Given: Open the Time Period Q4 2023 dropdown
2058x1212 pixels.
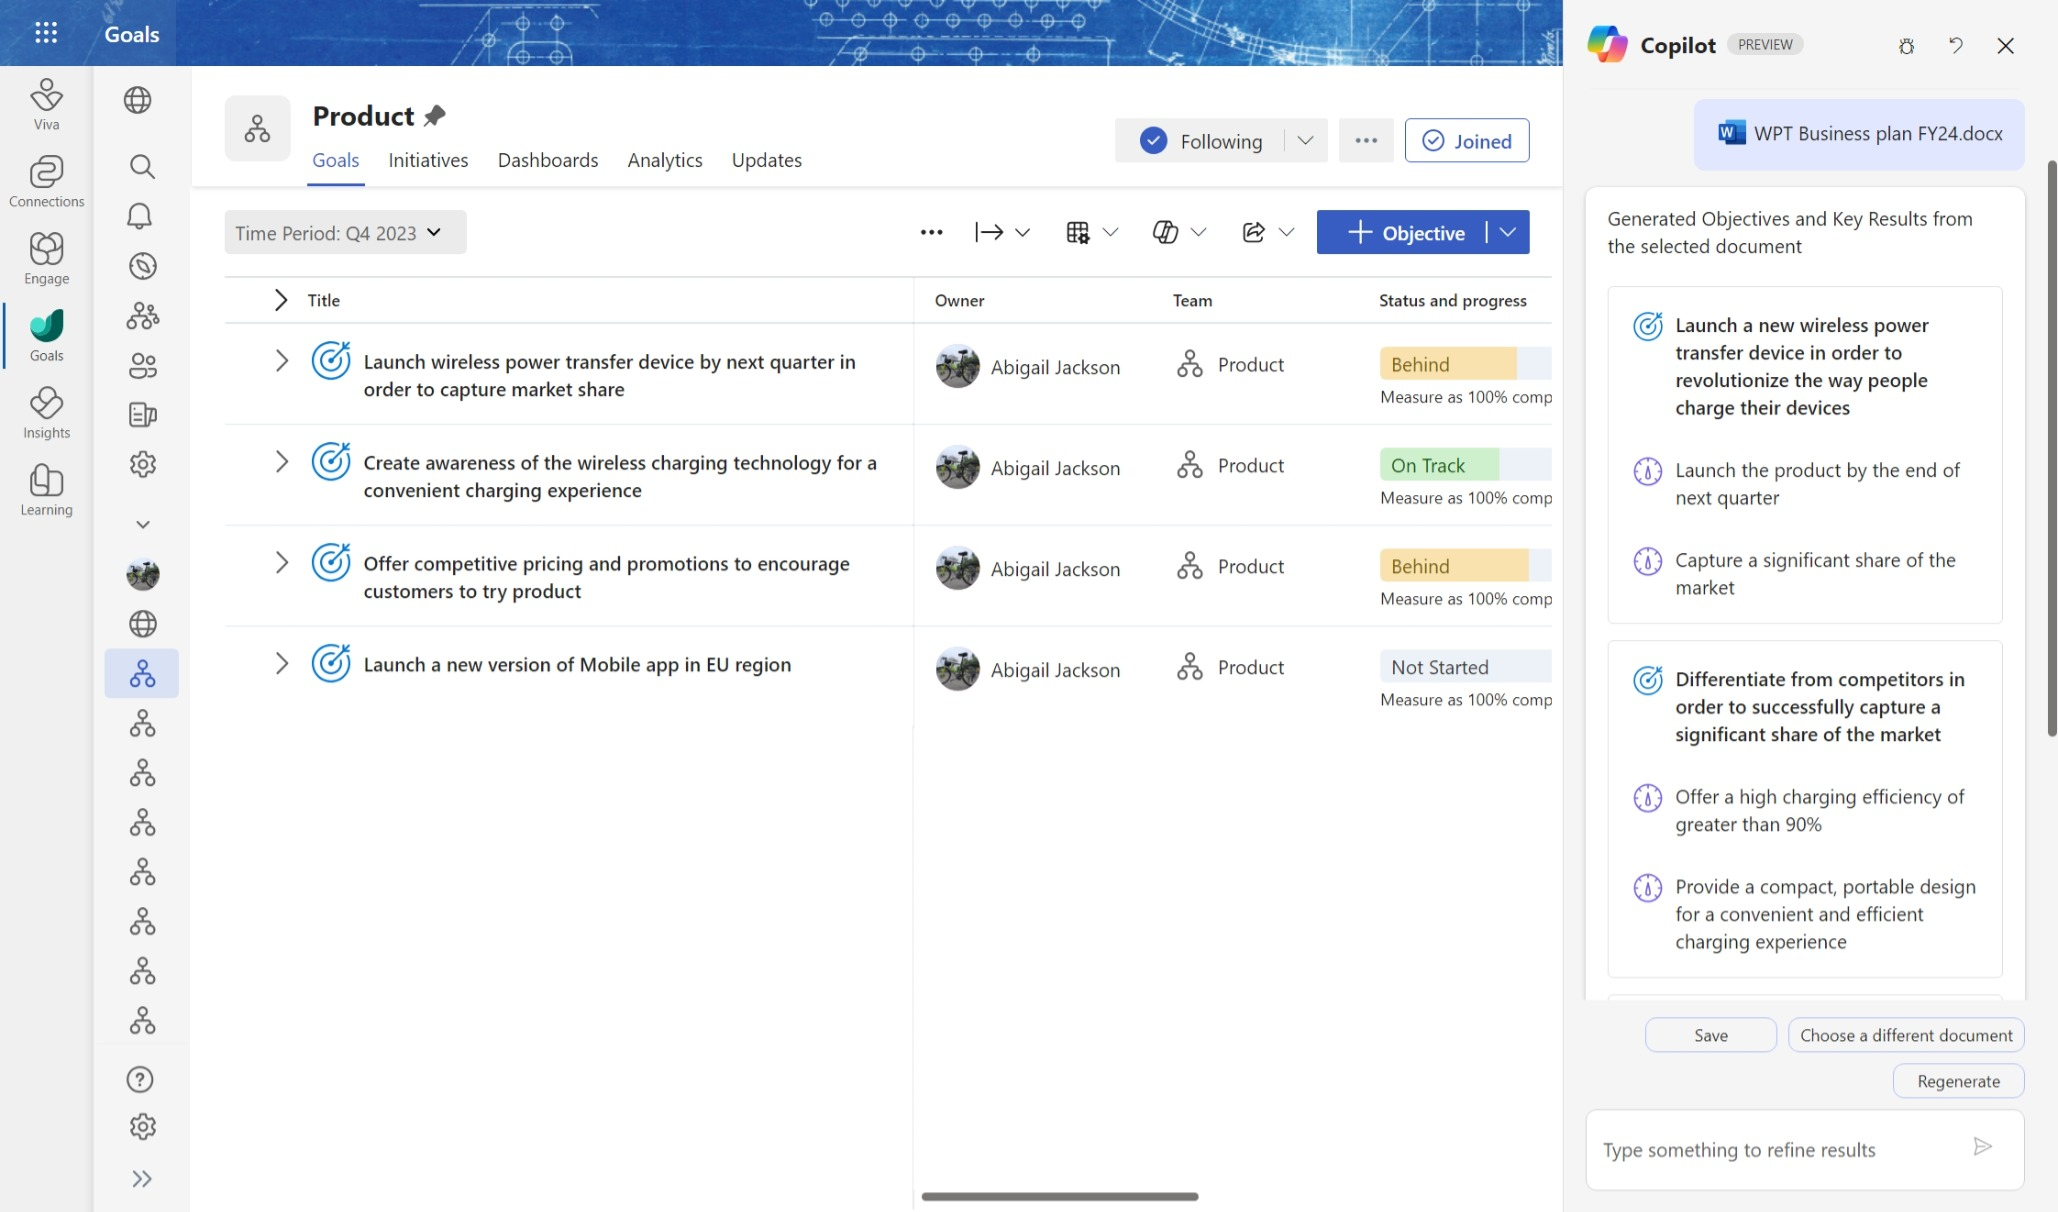Looking at the screenshot, I should pos(345,231).
